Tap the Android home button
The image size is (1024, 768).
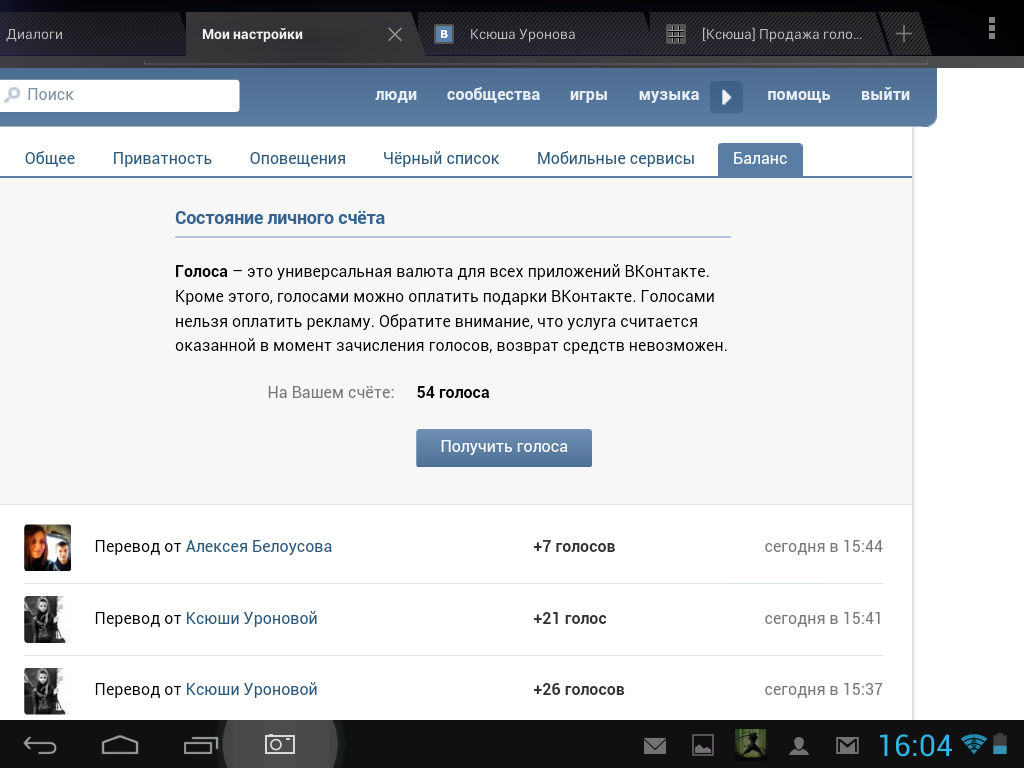(x=120, y=745)
